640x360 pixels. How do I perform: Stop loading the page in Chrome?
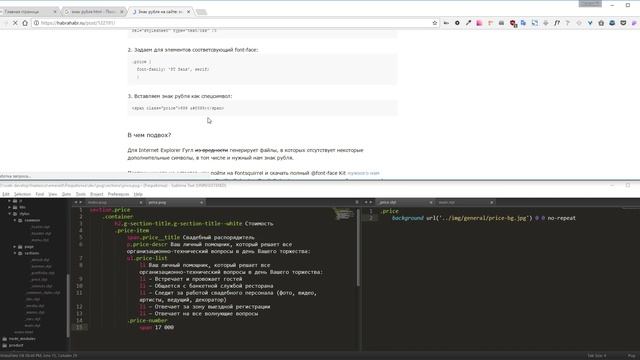pos(15,23)
